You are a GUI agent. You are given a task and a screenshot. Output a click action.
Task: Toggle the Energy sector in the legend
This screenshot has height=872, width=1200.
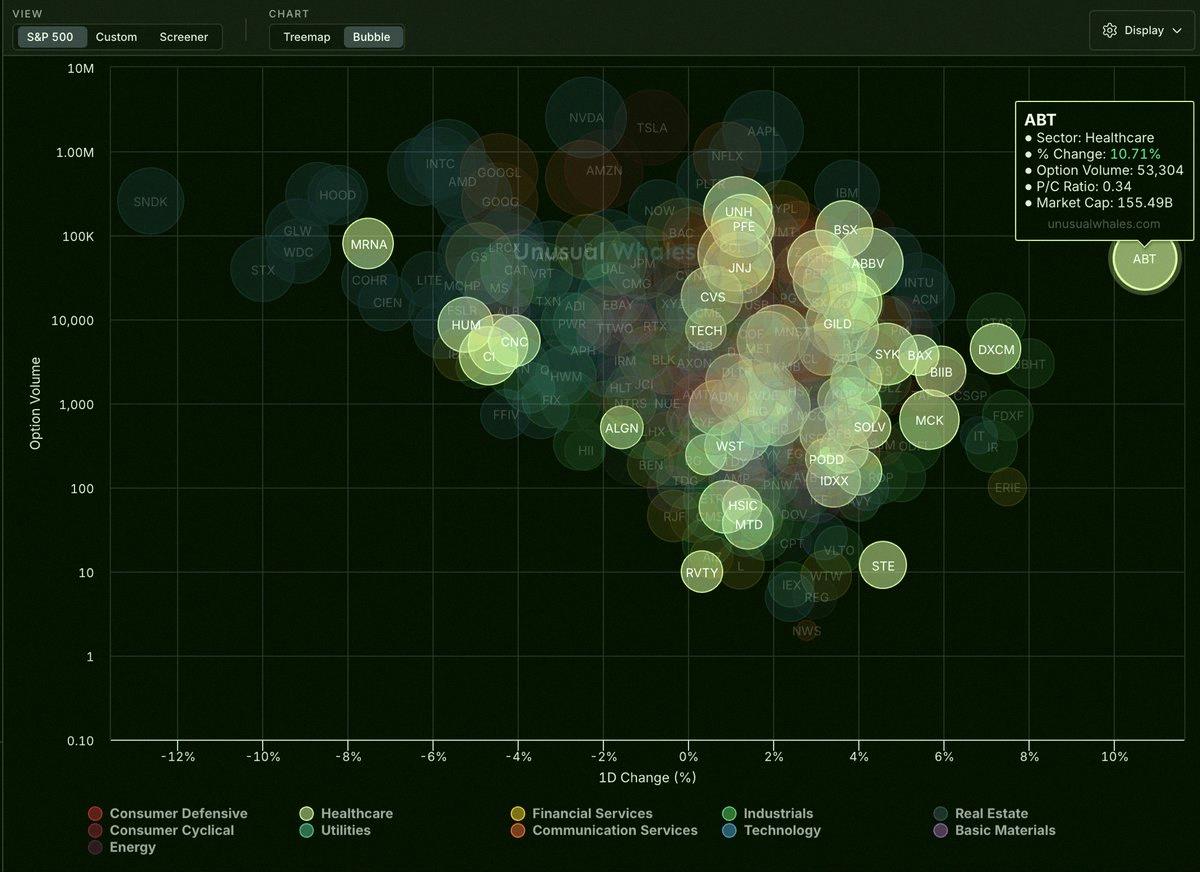(122, 847)
